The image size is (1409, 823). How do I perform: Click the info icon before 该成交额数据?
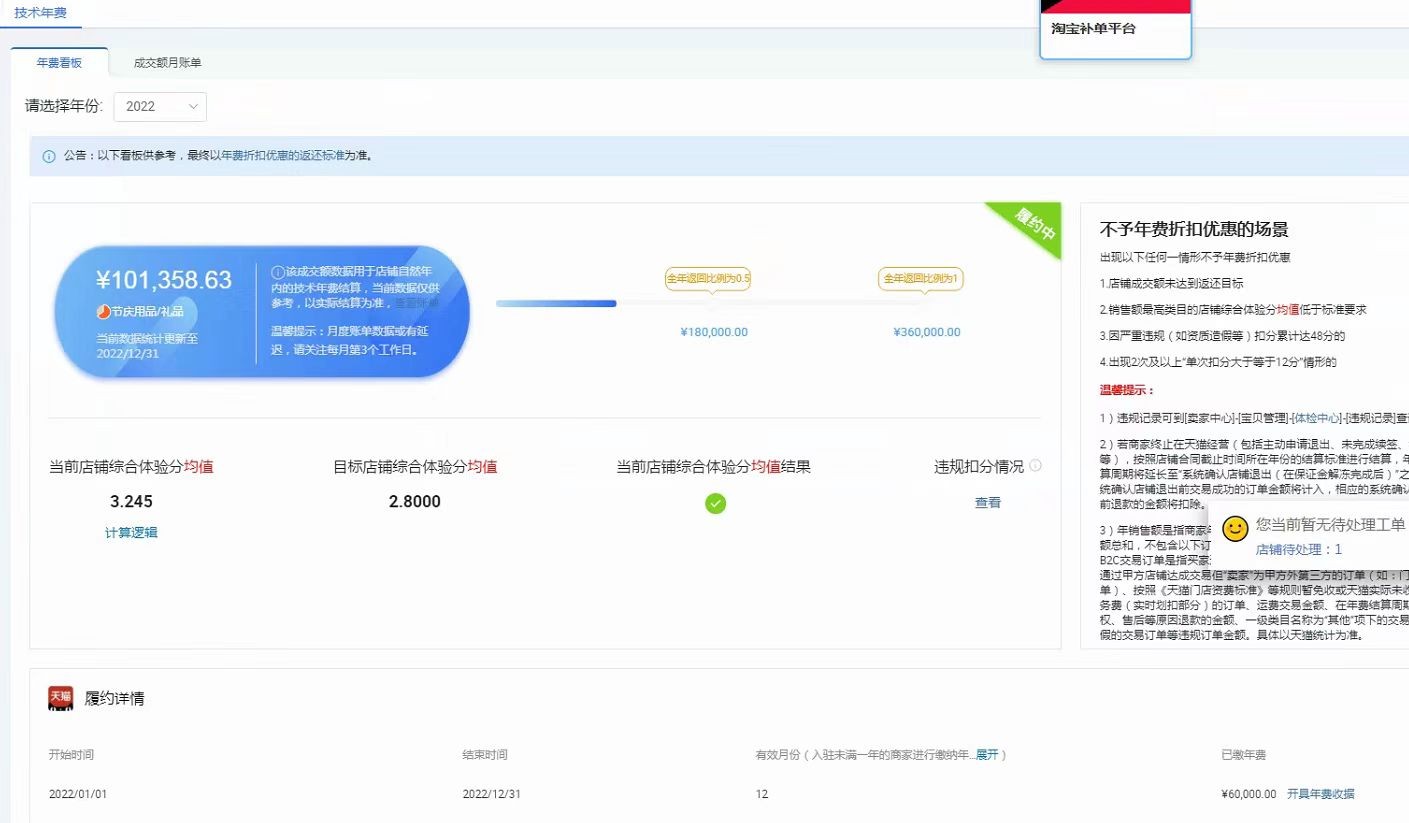[278, 272]
